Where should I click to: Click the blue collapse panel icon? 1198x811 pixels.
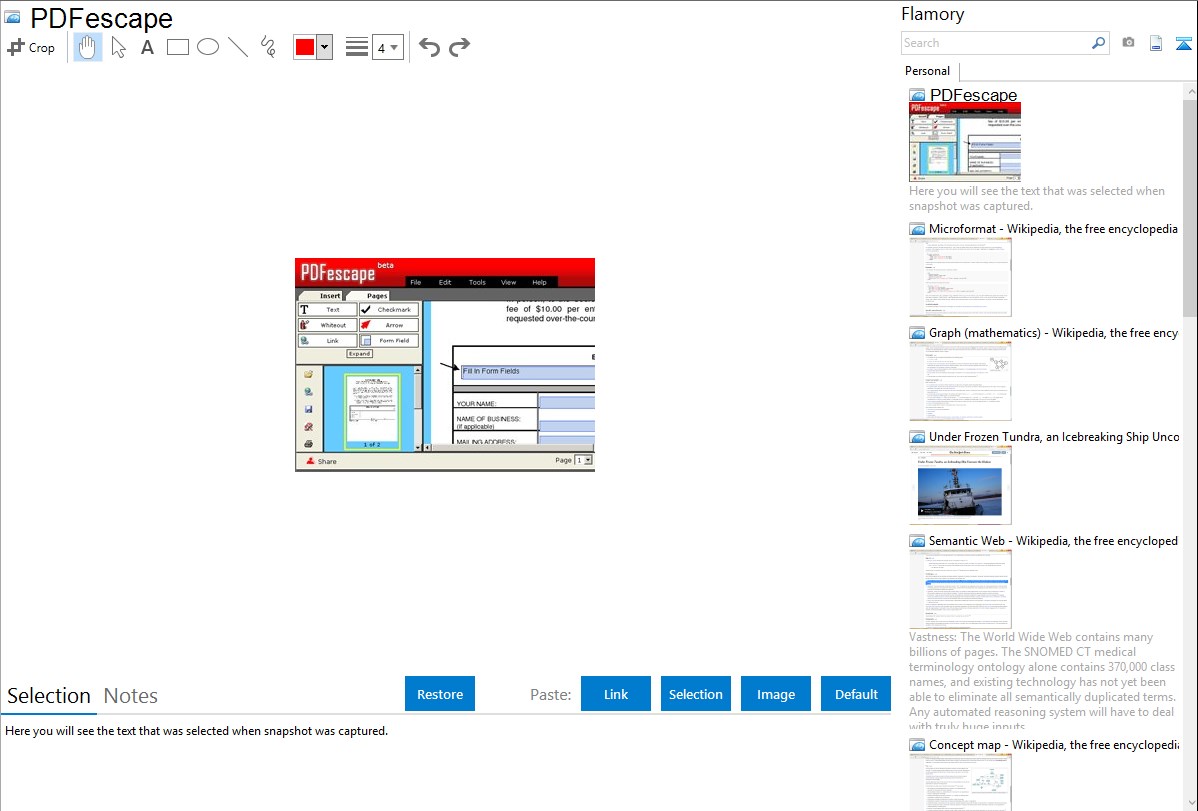click(x=1183, y=43)
